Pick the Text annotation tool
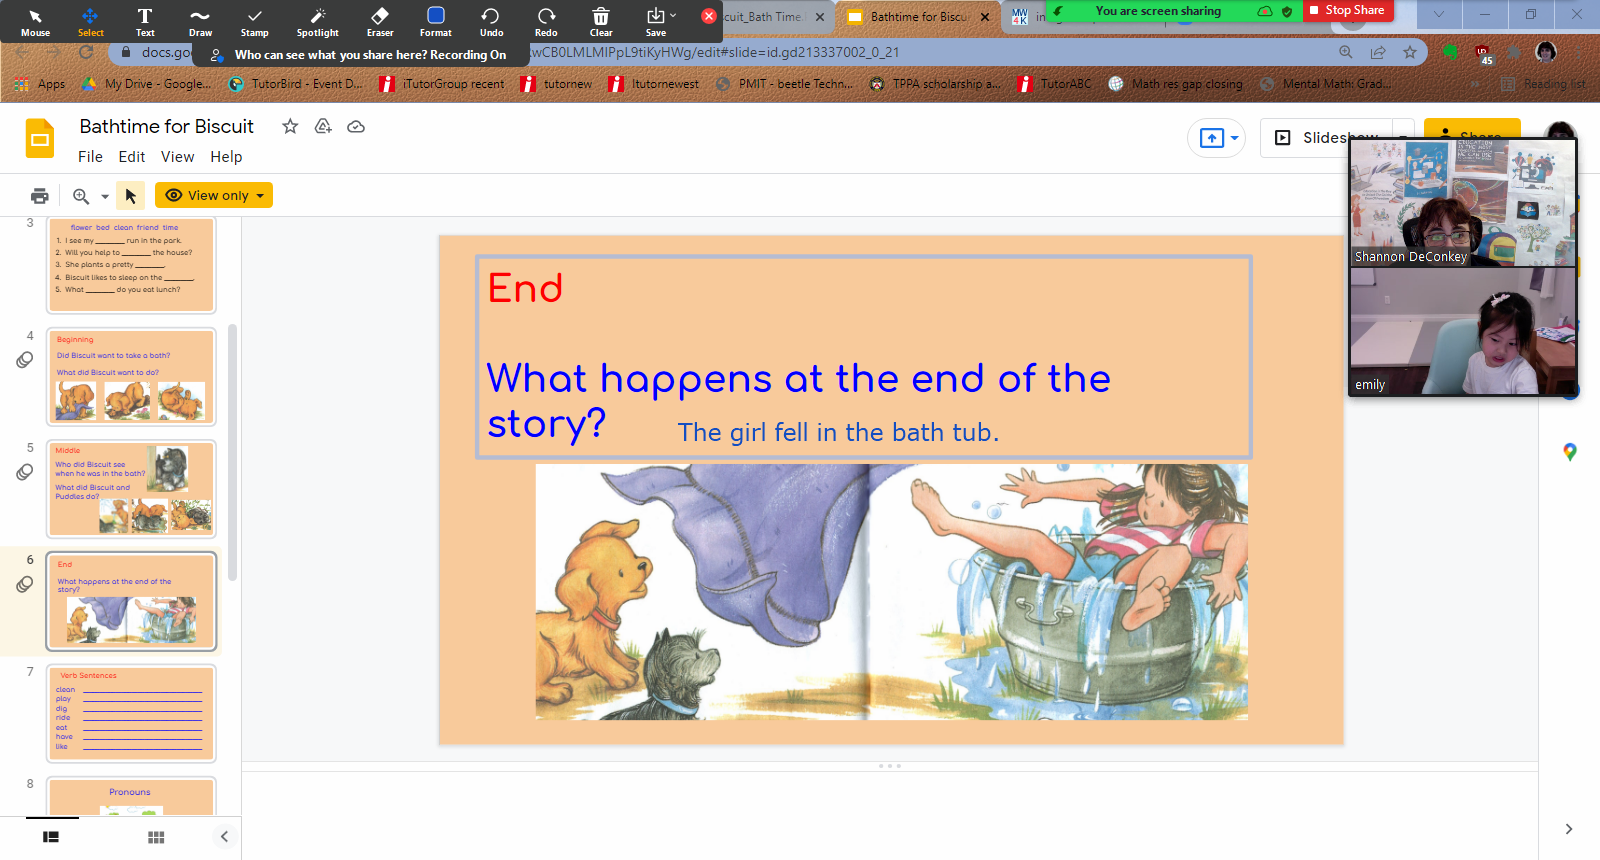Image resolution: width=1600 pixels, height=860 pixels. click(145, 21)
